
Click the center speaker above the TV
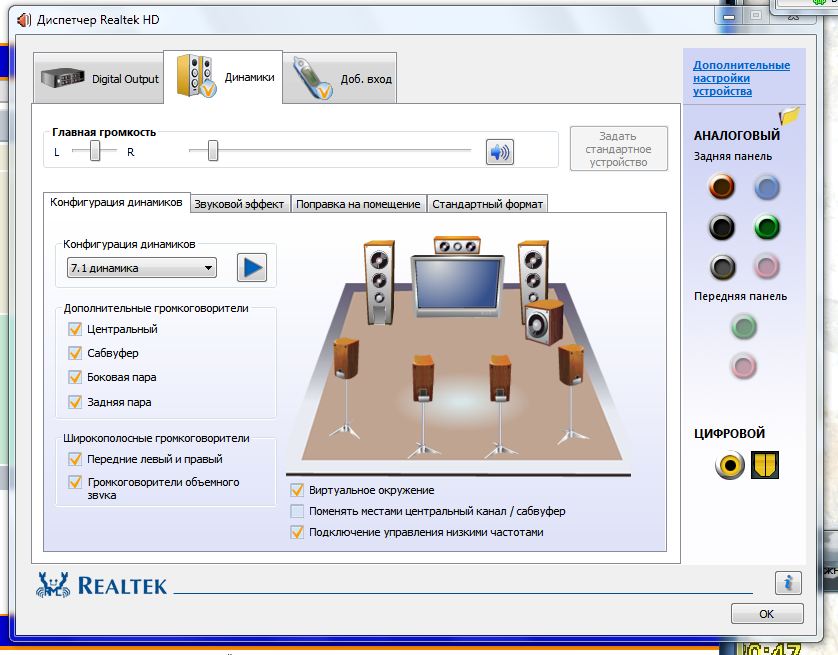(457, 246)
